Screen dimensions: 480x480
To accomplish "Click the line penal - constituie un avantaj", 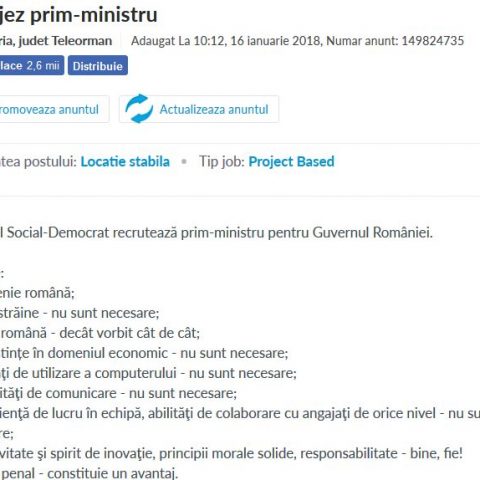I will coord(89,473).
